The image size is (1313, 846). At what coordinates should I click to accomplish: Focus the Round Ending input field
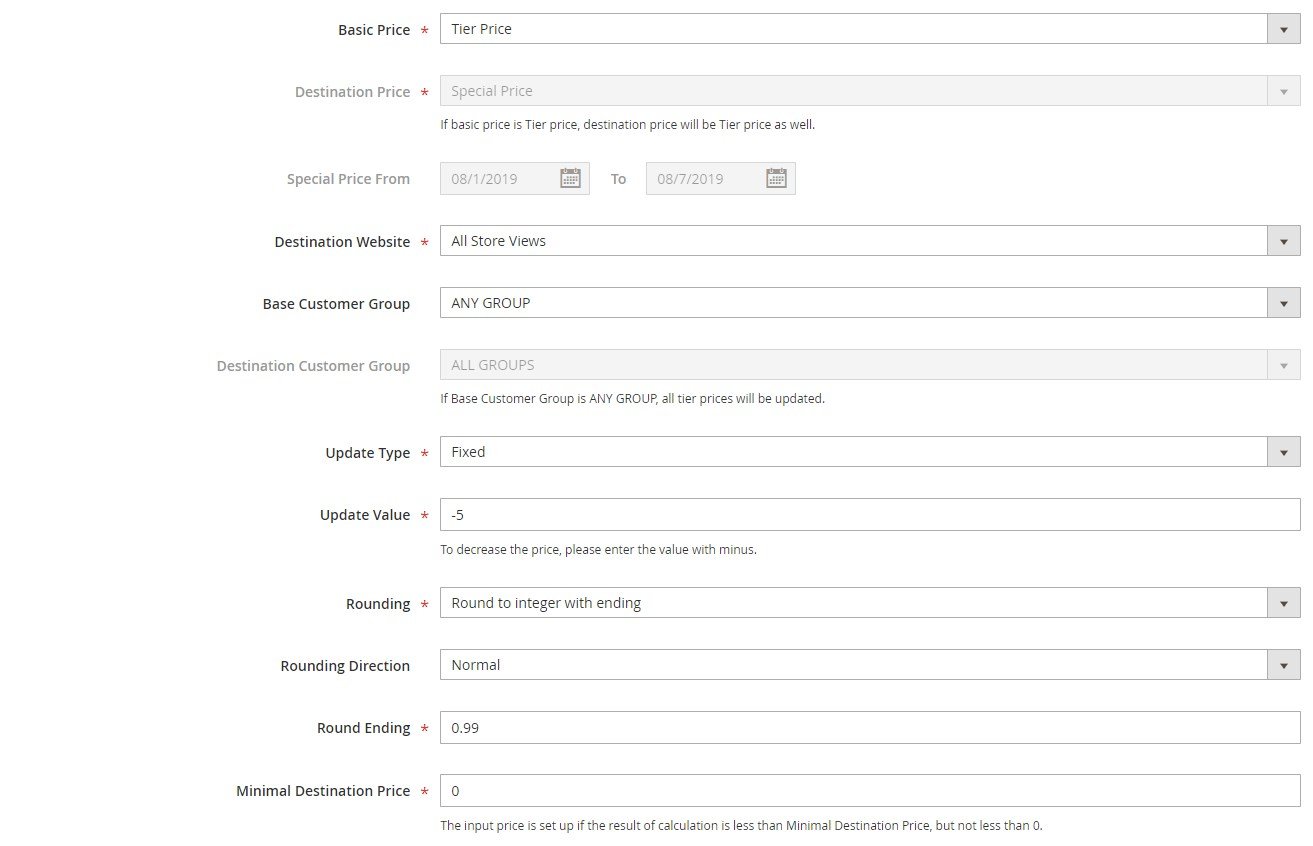(870, 728)
